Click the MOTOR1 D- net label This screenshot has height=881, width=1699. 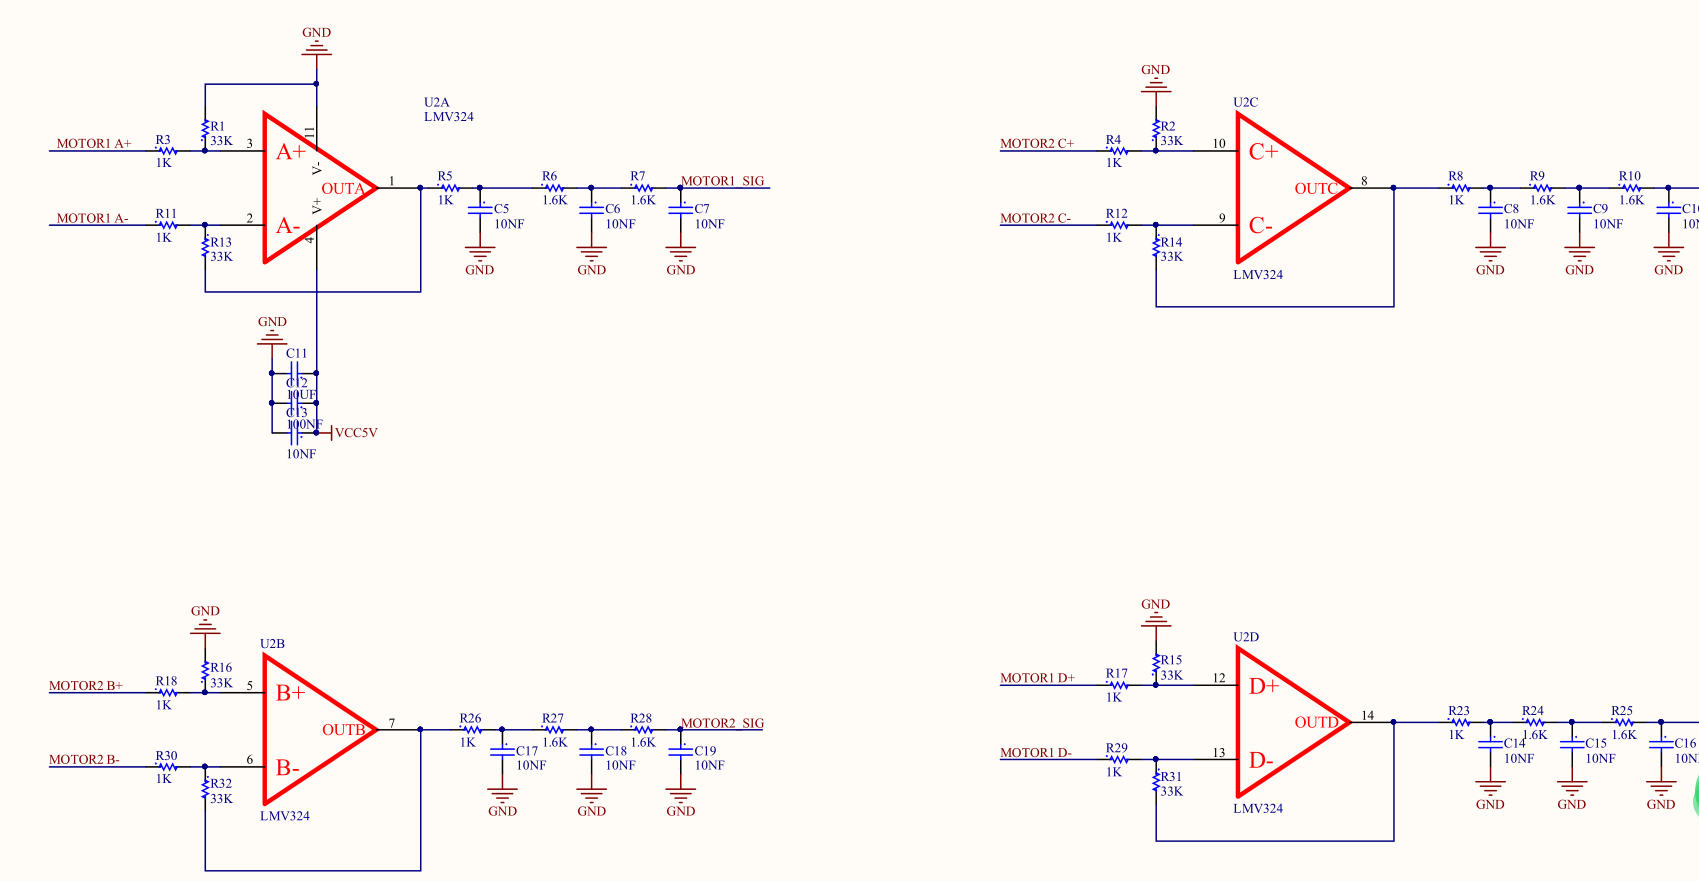pos(1036,753)
